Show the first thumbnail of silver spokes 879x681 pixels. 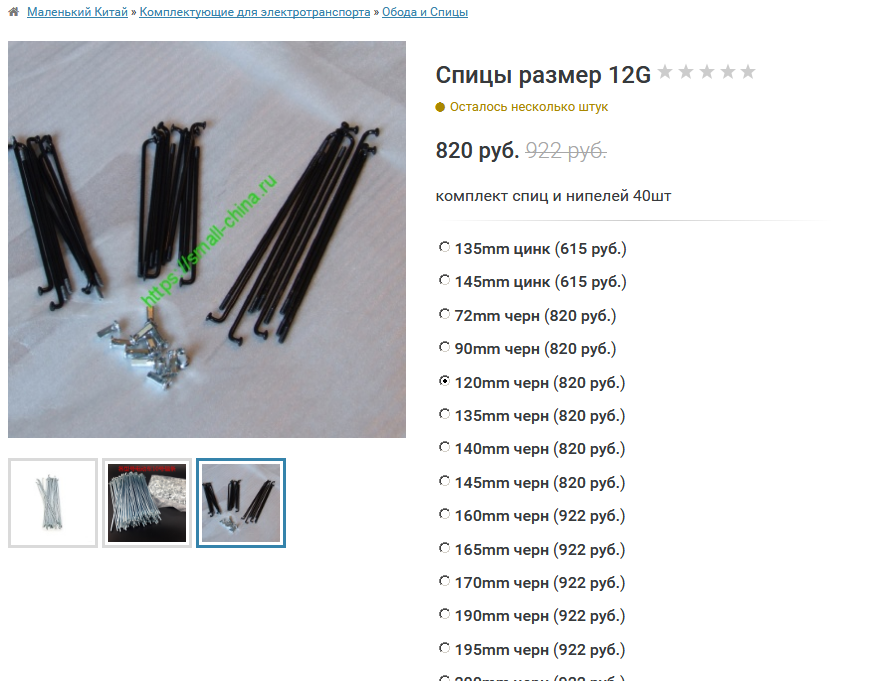pos(53,503)
